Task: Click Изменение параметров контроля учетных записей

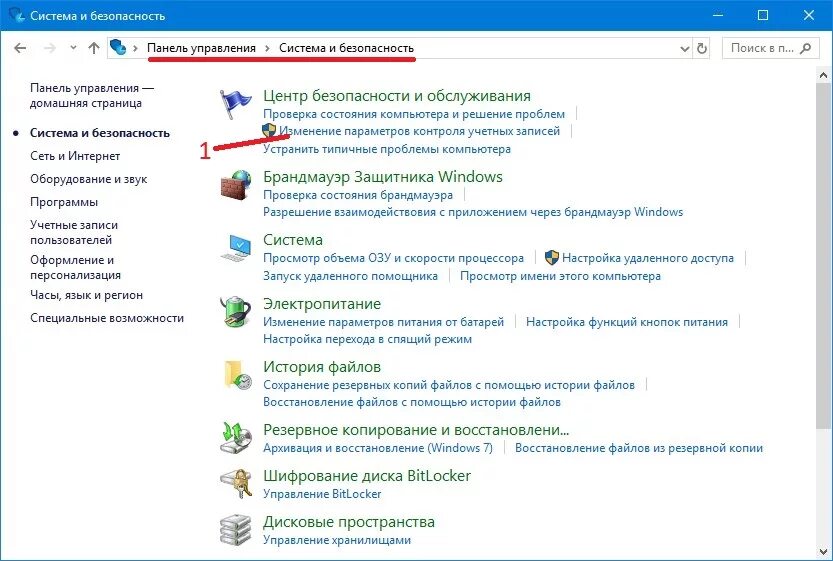Action: [420, 131]
